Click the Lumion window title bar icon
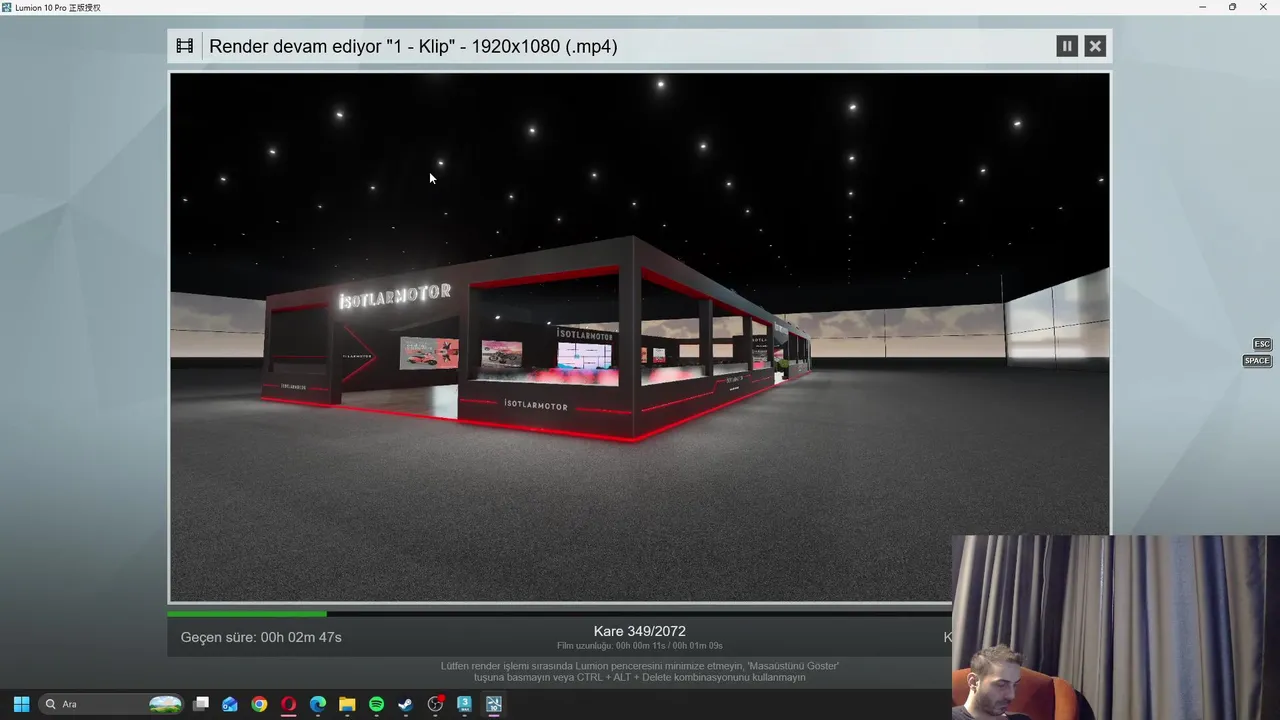 coord(7,7)
